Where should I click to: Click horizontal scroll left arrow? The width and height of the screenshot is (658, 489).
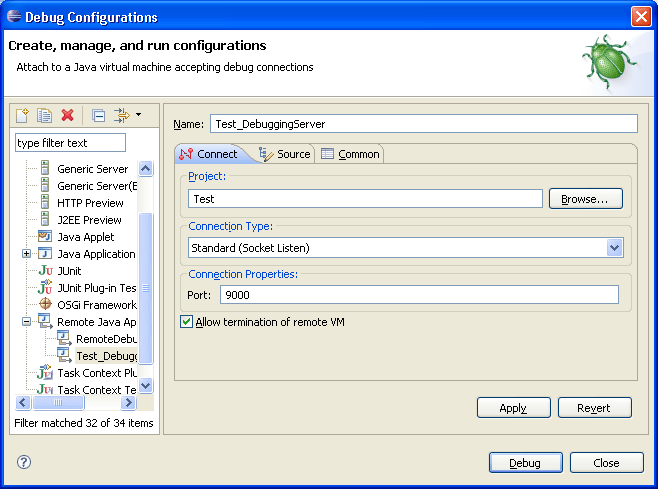coord(23,403)
